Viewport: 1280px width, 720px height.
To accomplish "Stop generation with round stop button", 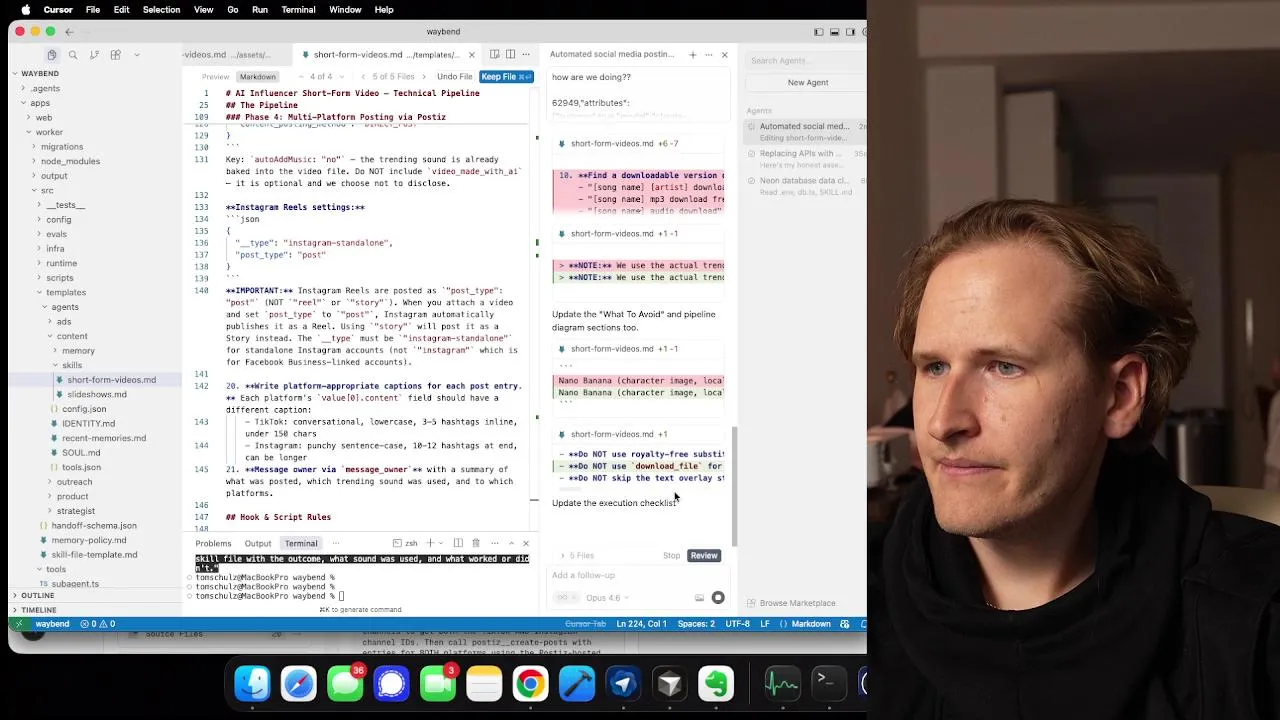I will coord(718,598).
